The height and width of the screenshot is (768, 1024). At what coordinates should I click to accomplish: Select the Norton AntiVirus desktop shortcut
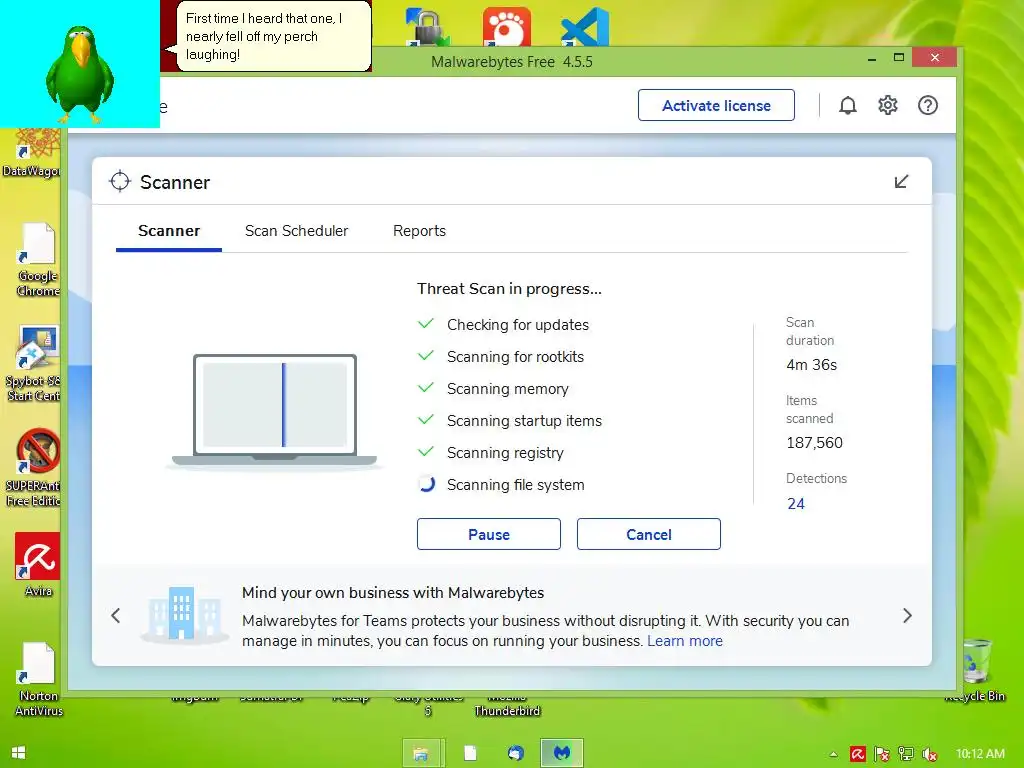coord(38,679)
